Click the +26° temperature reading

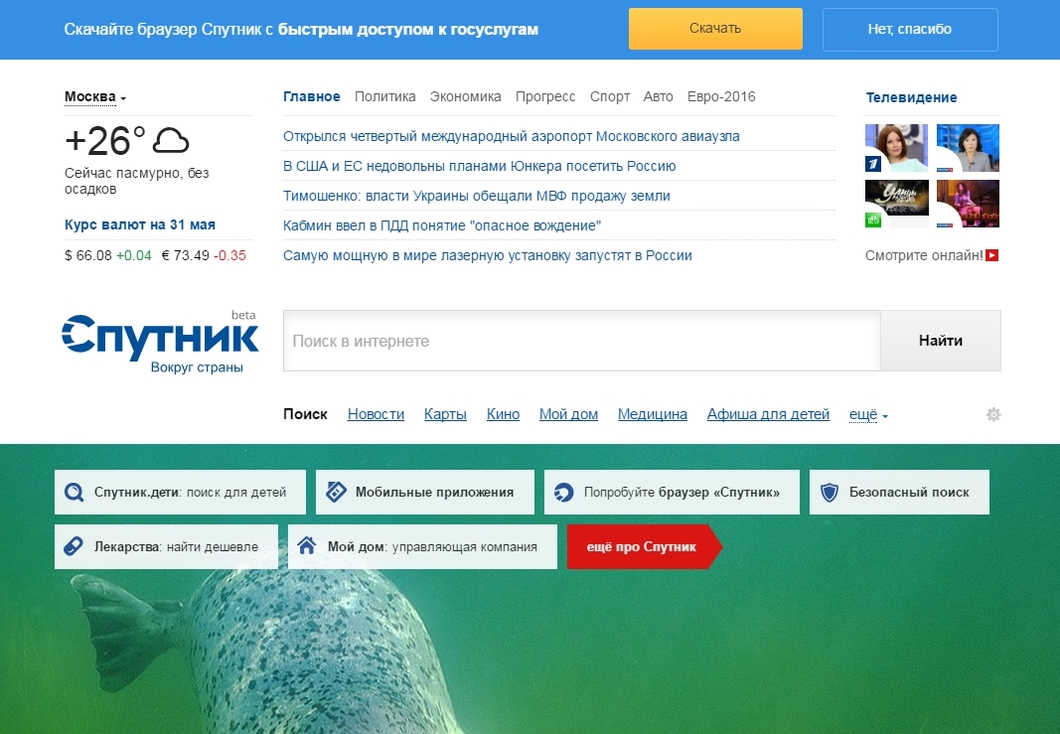coord(105,141)
